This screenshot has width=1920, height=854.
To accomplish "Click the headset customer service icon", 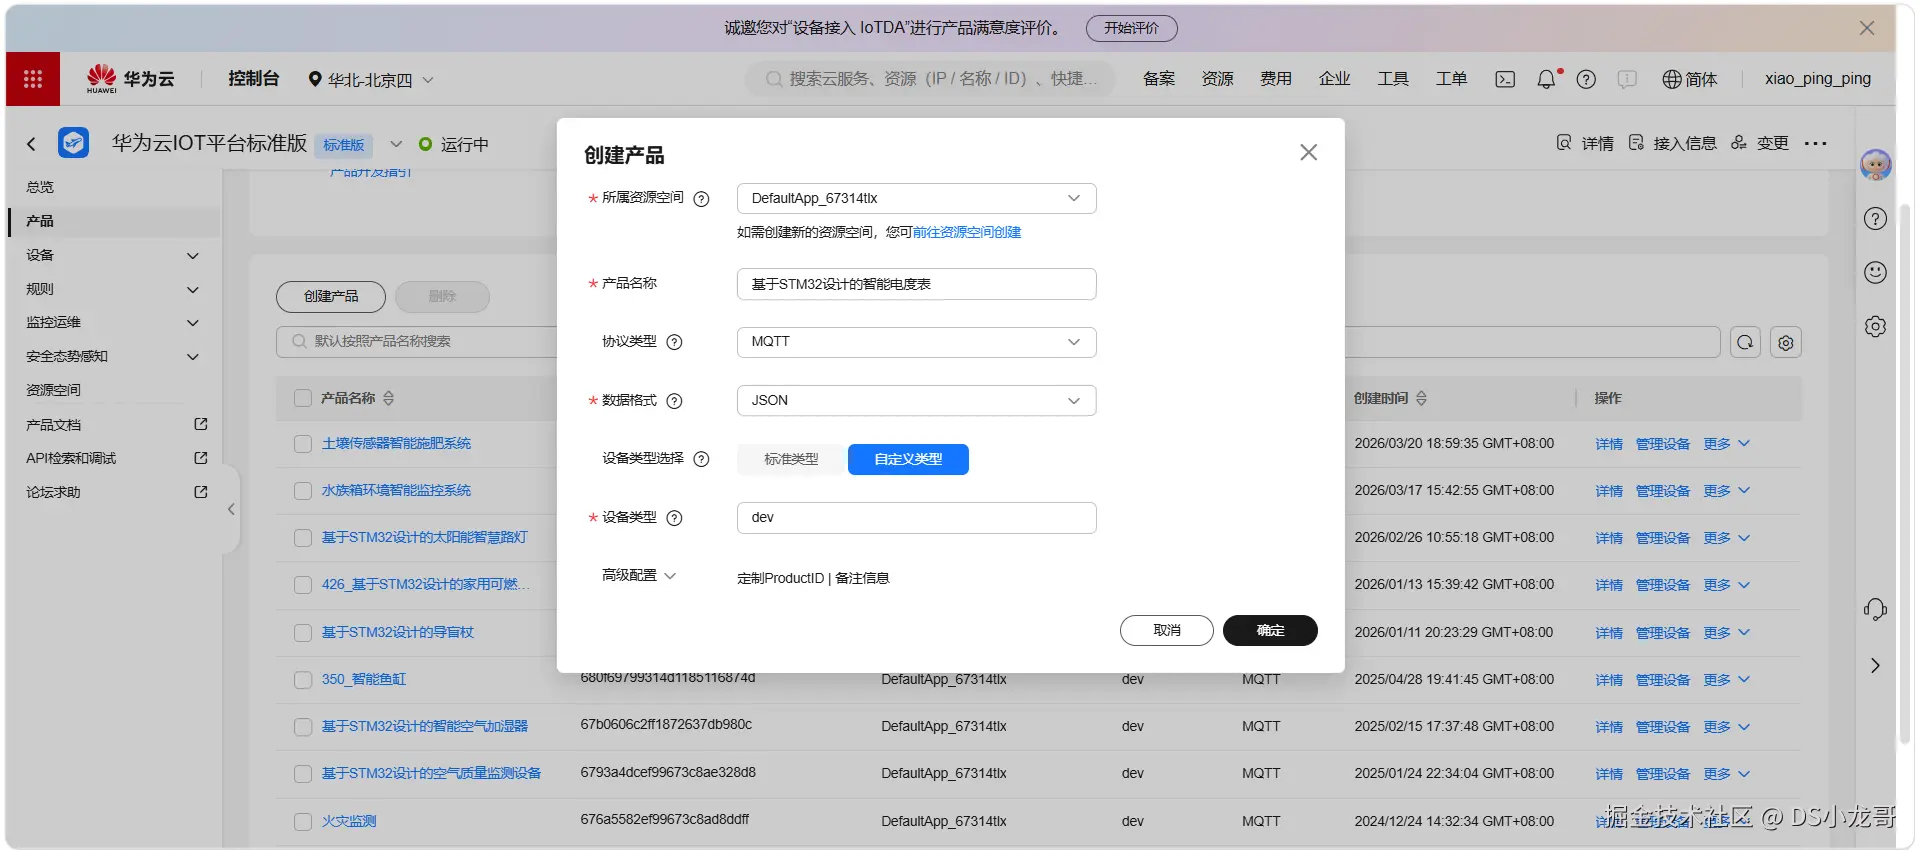I will [x=1875, y=609].
